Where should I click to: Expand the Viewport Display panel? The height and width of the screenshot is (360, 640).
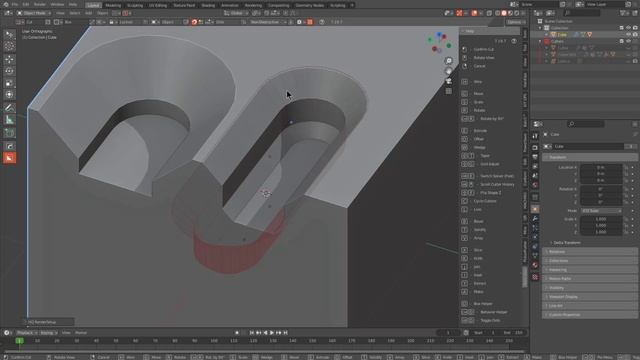point(590,297)
